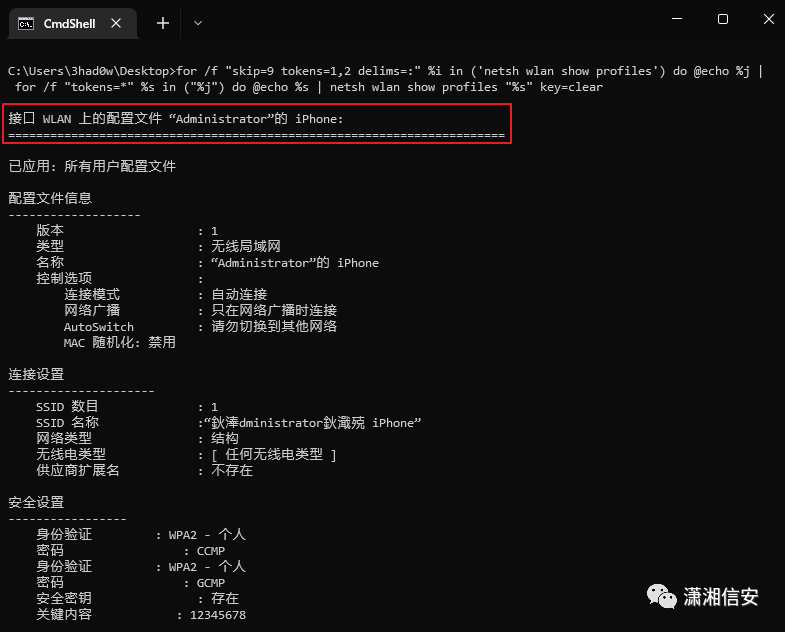Click the password value 12345678
The width and height of the screenshot is (785, 632).
point(218,615)
